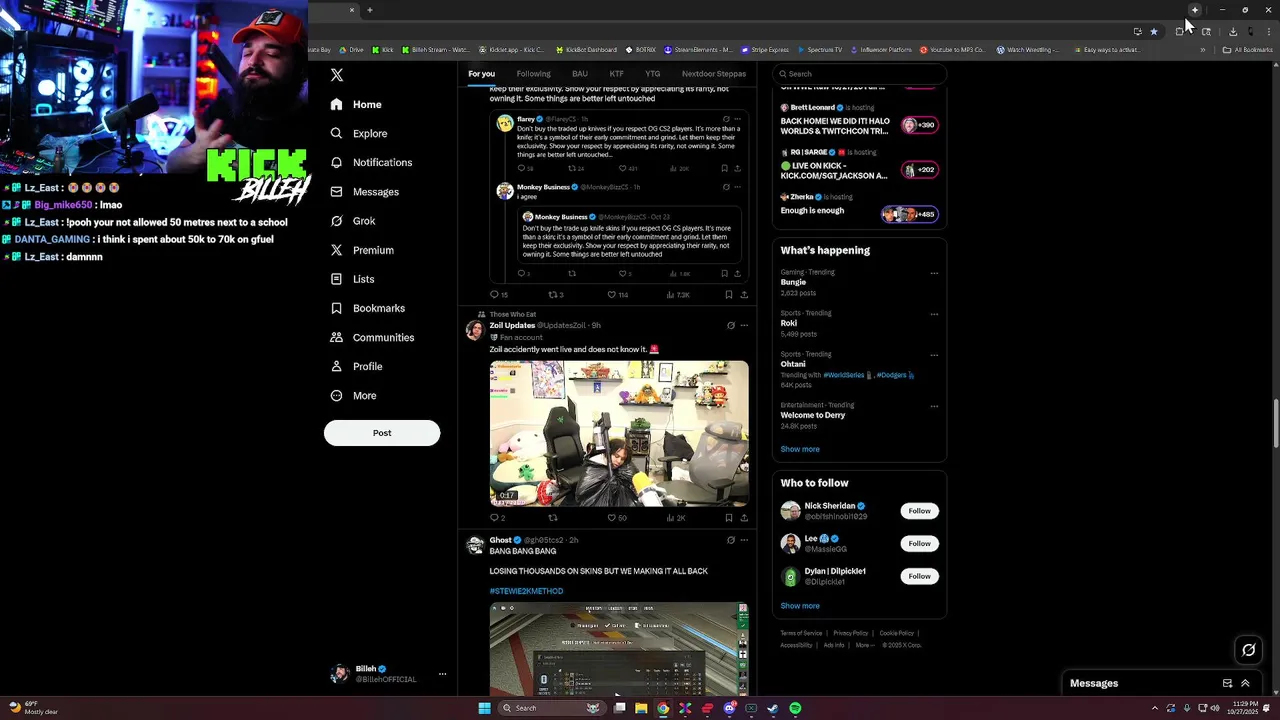Screen dimensions: 1280x720
Task: Expand the Messages drawer
Action: [1245, 683]
